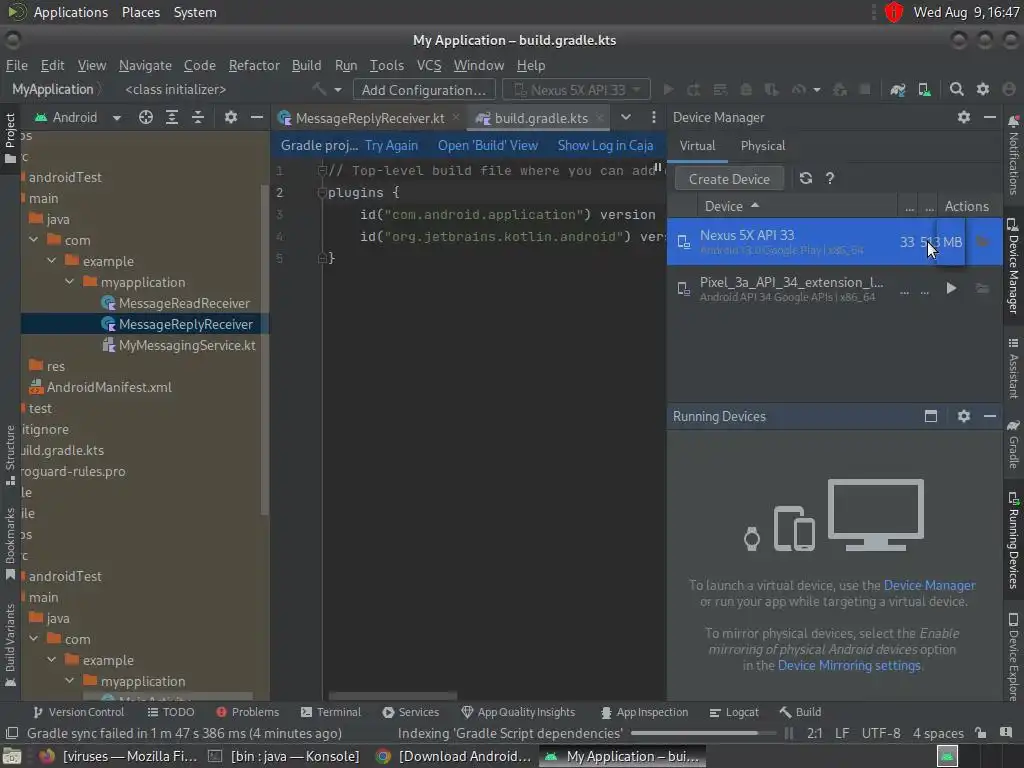Refresh the virtual device list
Screen dimensions: 1024x768
coord(806,178)
